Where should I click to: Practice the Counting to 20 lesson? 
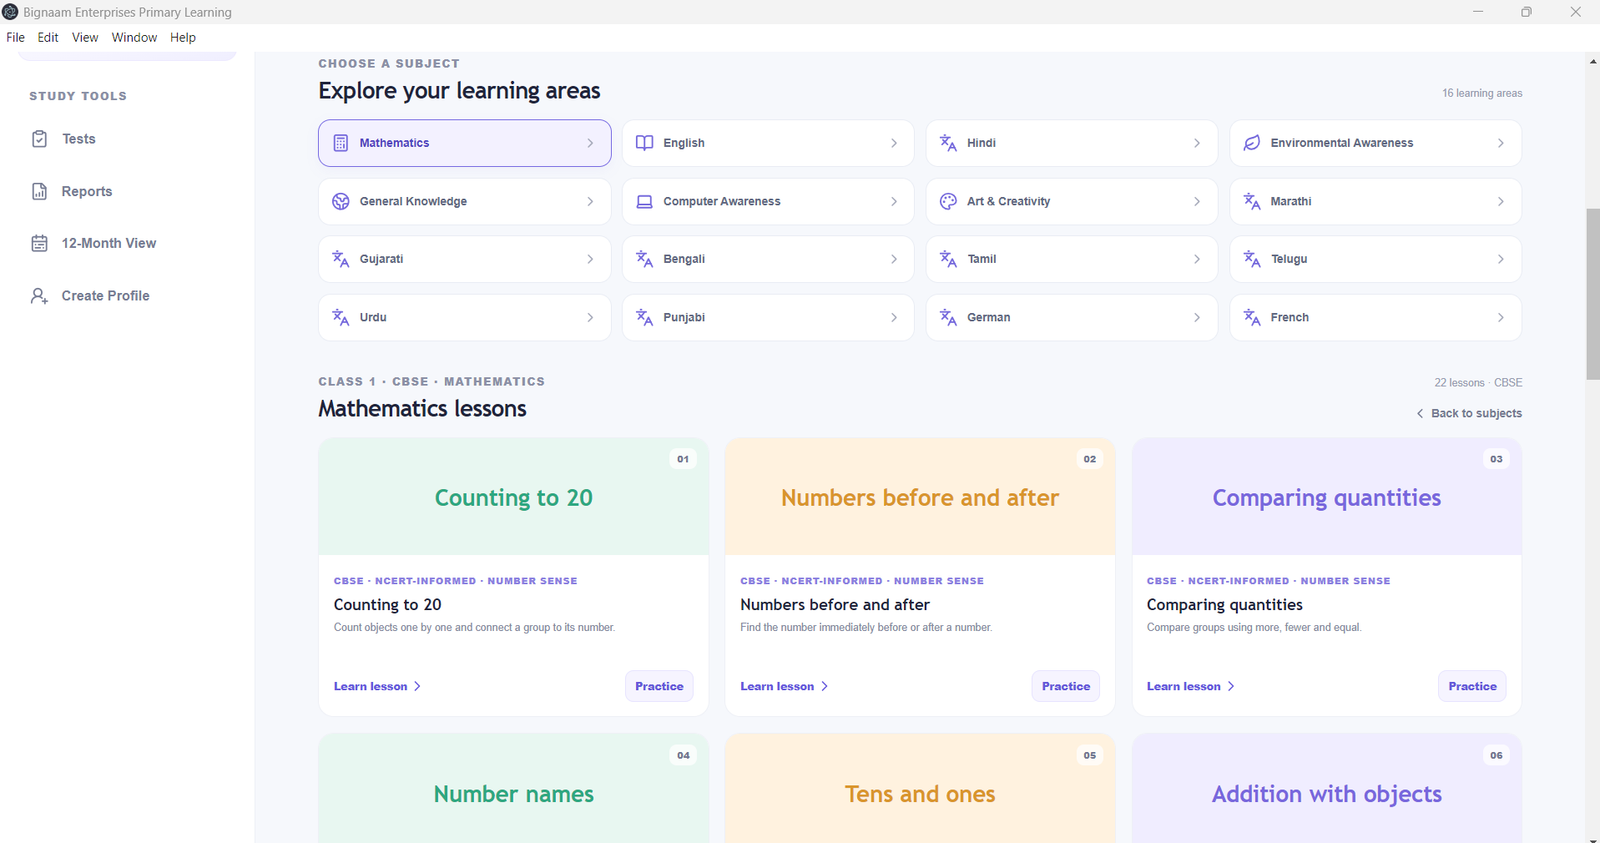pyautogui.click(x=659, y=686)
